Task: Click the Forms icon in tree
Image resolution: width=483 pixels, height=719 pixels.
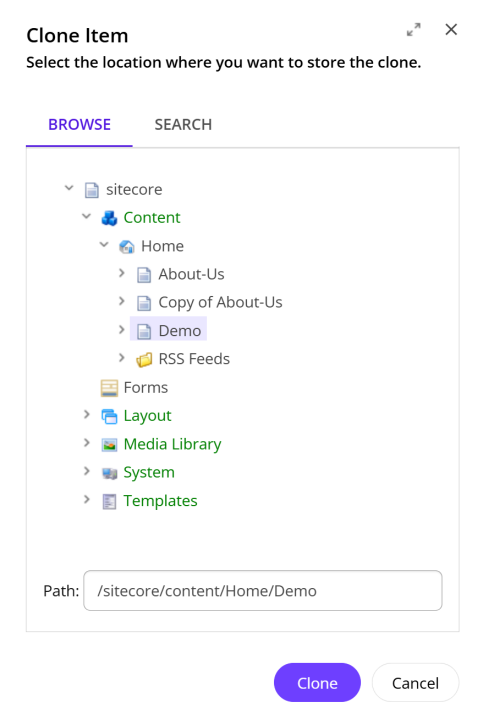Action: coord(109,388)
